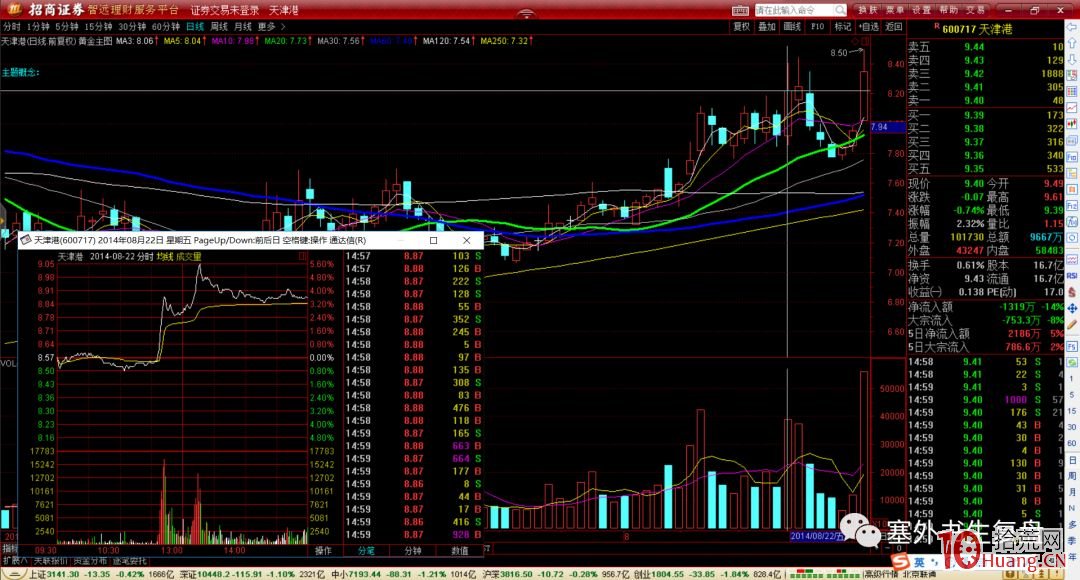Select the 周线 weekly chart tab

coord(219,27)
